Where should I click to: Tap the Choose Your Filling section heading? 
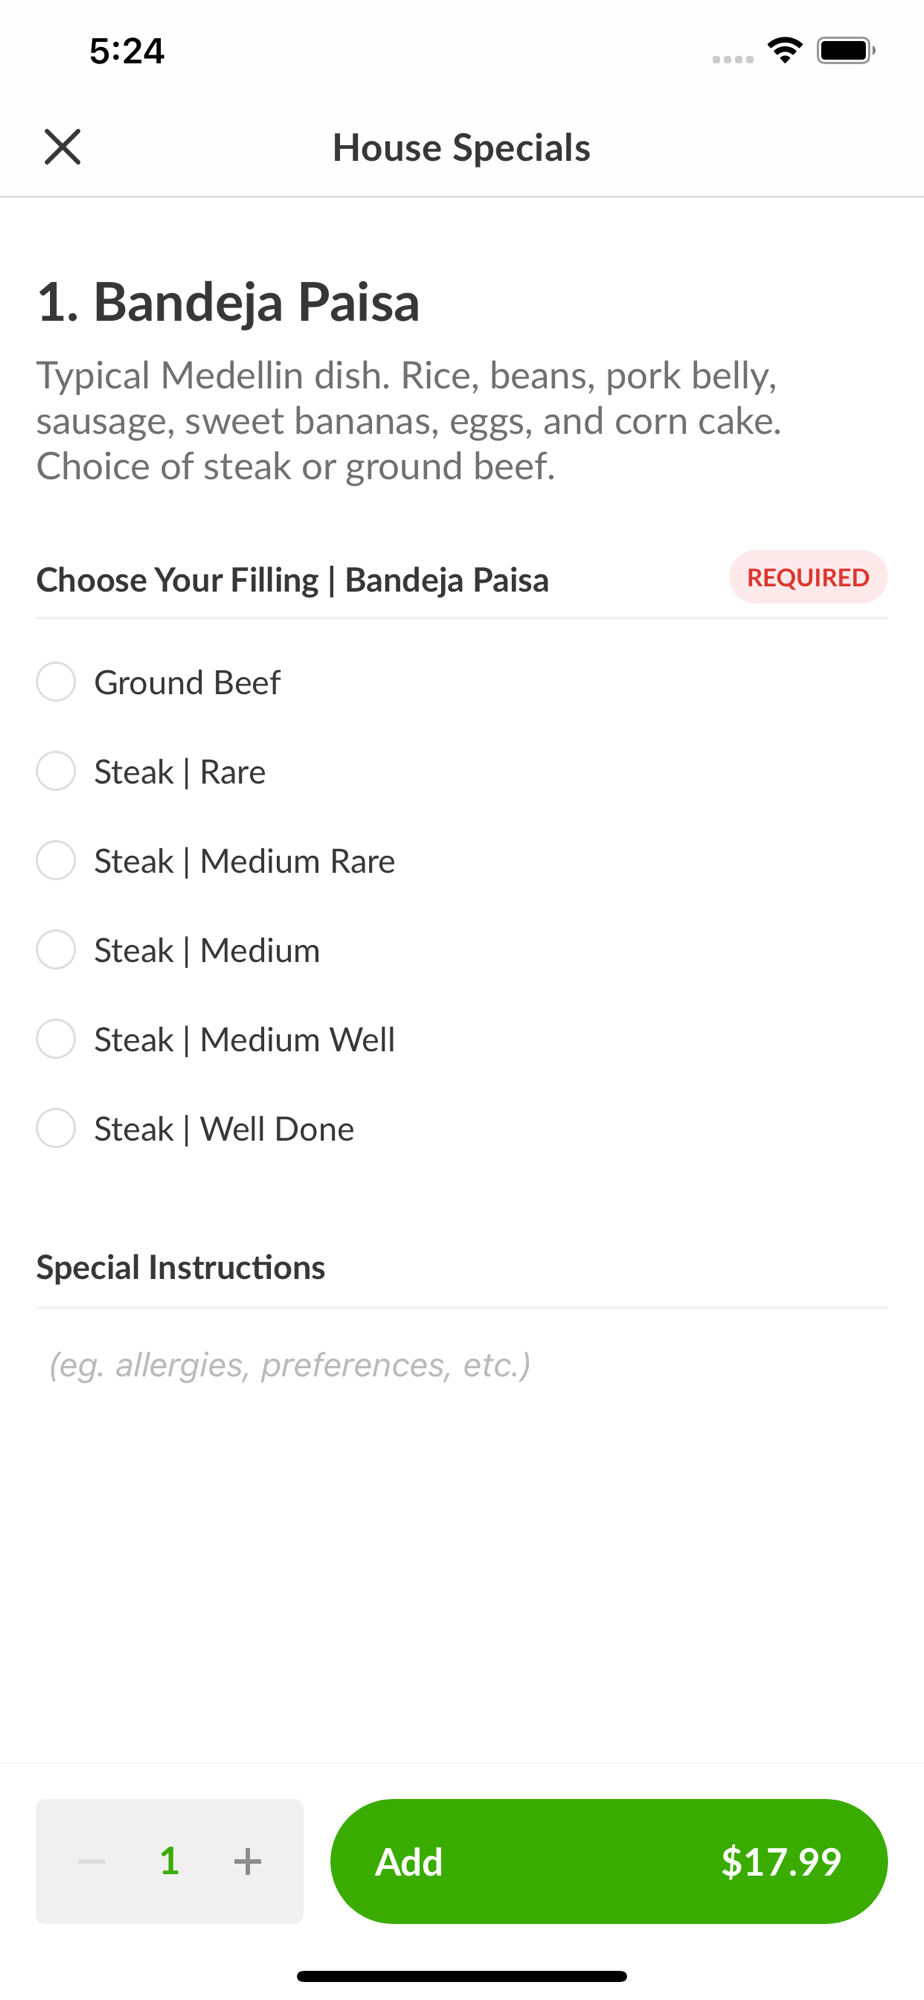292,580
